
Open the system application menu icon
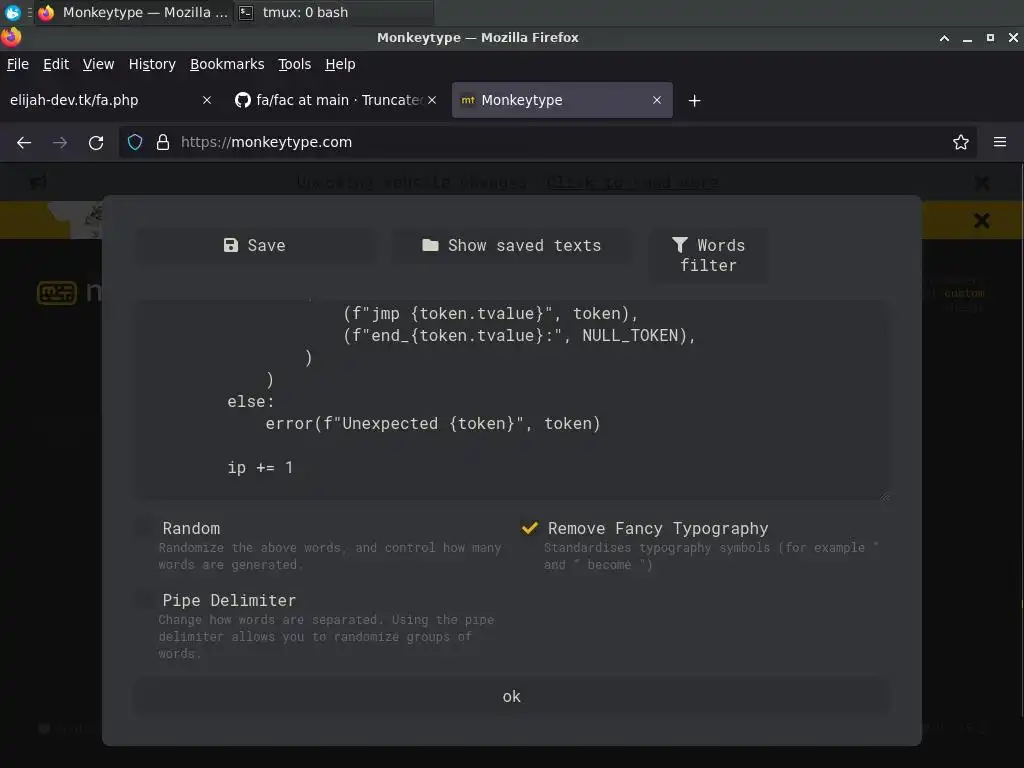[x=12, y=12]
